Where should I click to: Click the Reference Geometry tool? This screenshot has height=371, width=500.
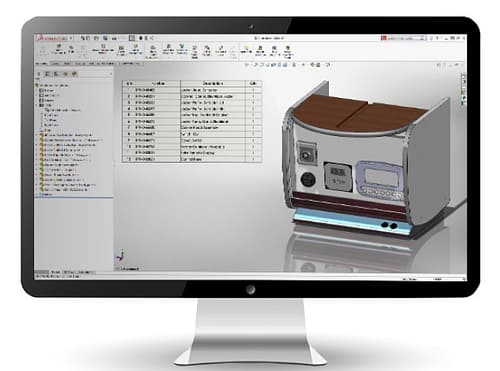tap(182, 50)
